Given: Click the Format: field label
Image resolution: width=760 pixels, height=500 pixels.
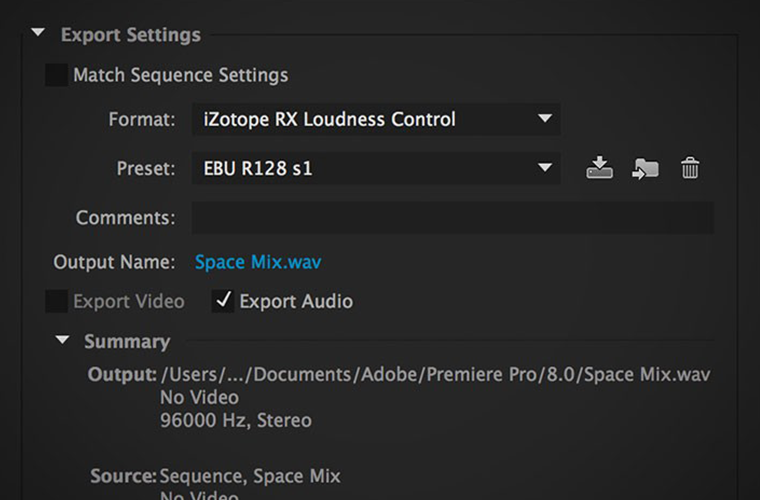Looking at the screenshot, I should click(x=142, y=119).
